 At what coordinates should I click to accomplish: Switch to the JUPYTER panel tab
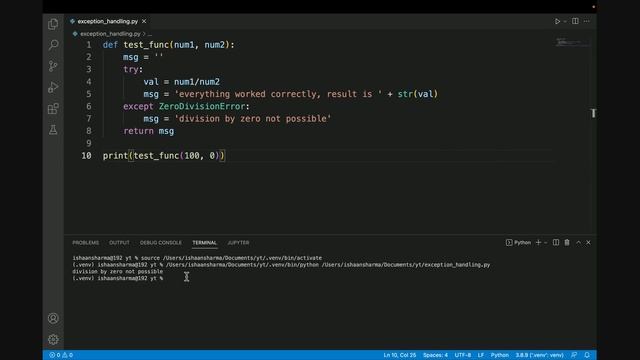pos(238,242)
